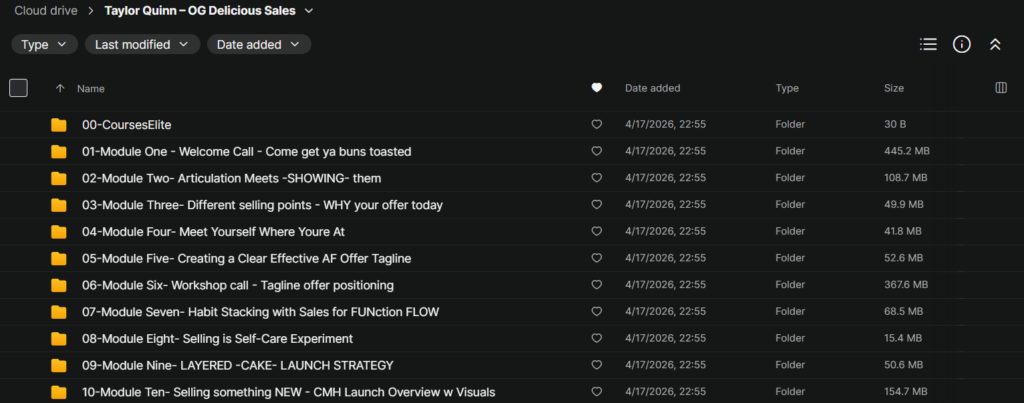This screenshot has width=1024, height=403.
Task: Click the sort arrow beside Name
Action: (60, 88)
